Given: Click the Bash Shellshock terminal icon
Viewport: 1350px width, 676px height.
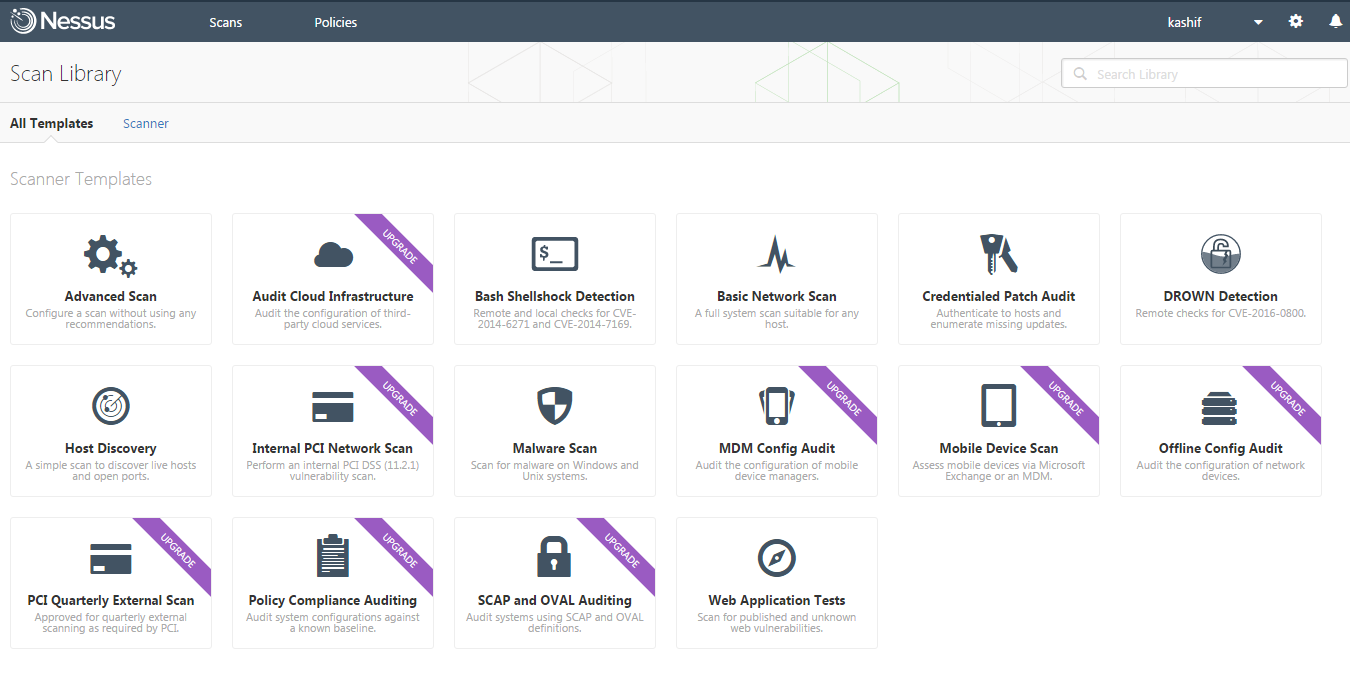Looking at the screenshot, I should pyautogui.click(x=555, y=254).
